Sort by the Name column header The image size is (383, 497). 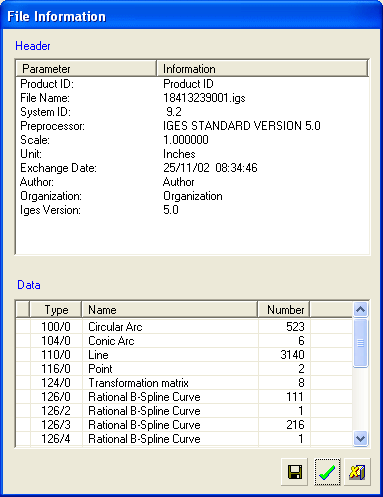tap(170, 310)
